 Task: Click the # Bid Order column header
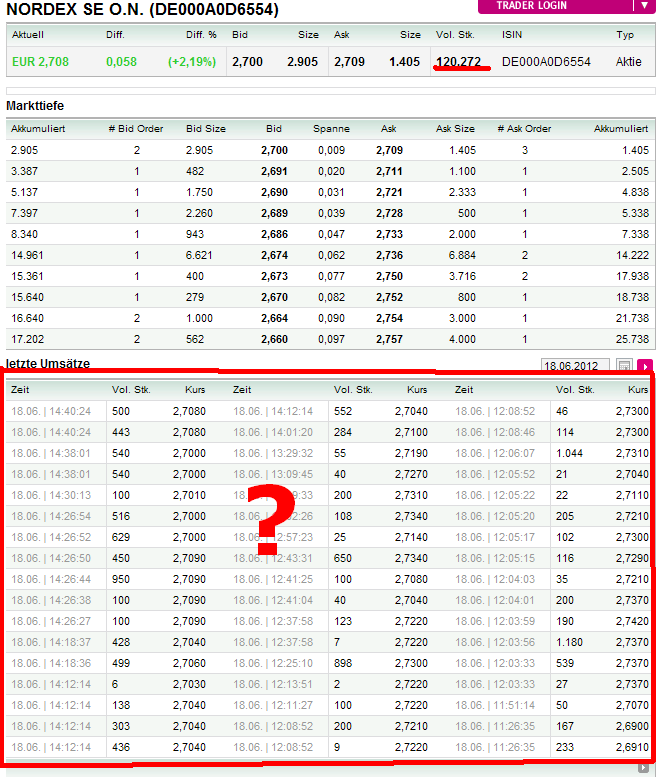tap(136, 129)
